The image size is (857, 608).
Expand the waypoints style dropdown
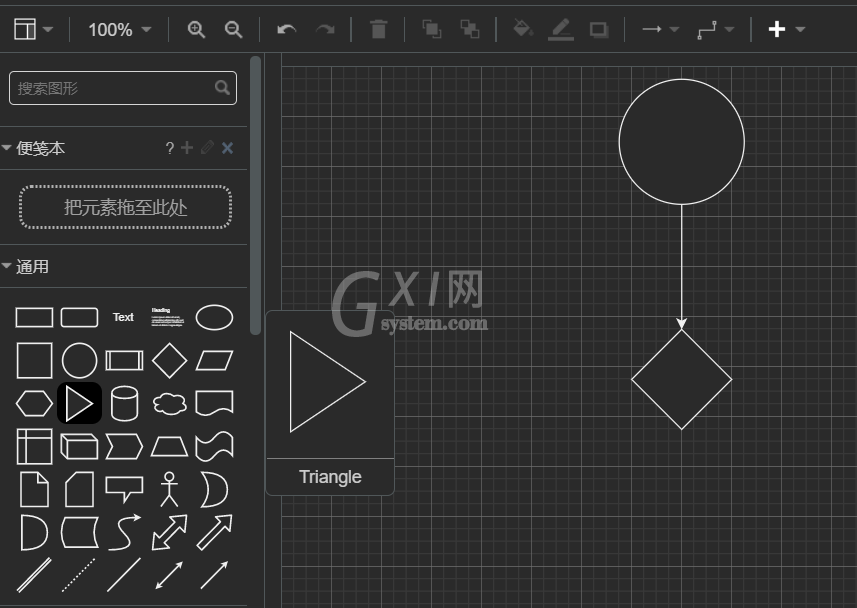click(729, 30)
